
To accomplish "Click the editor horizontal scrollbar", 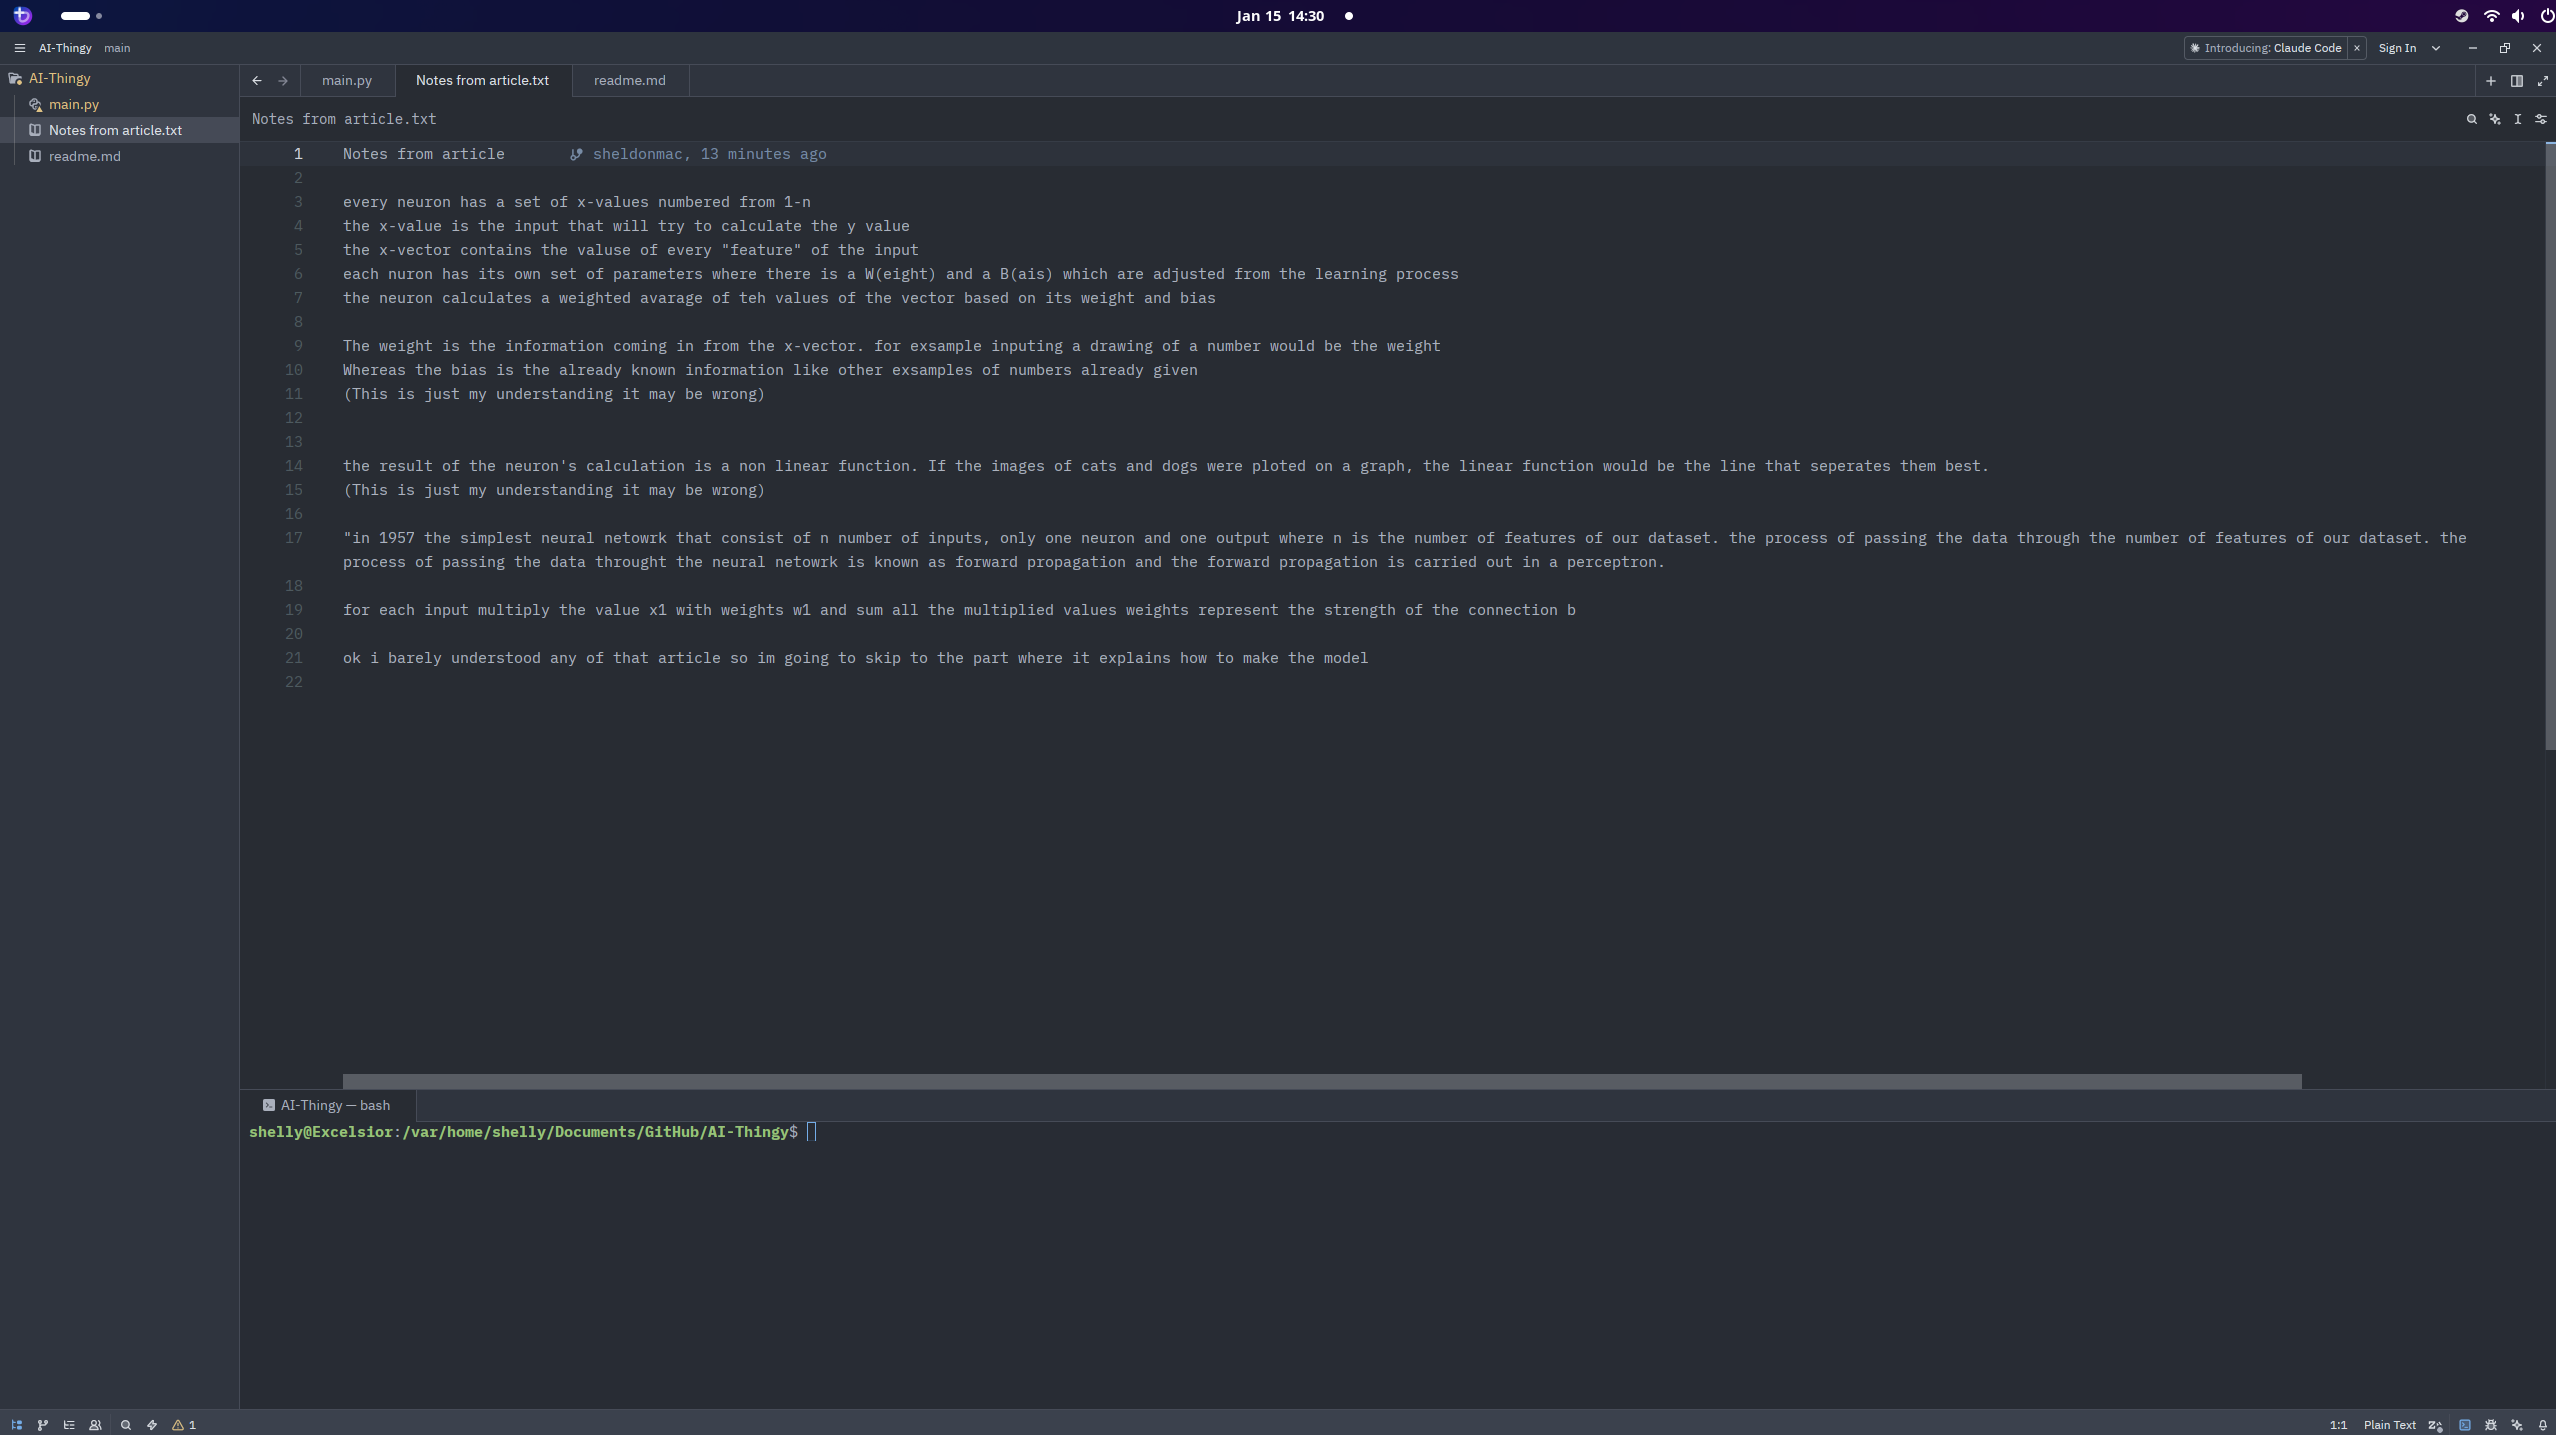I will point(1321,1081).
